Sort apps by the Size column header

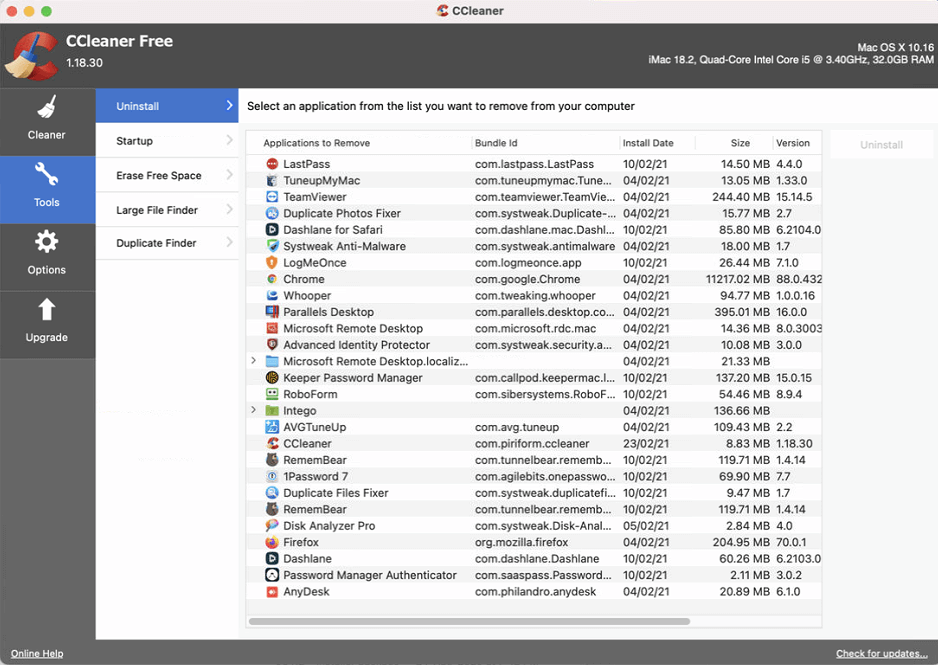[x=741, y=143]
